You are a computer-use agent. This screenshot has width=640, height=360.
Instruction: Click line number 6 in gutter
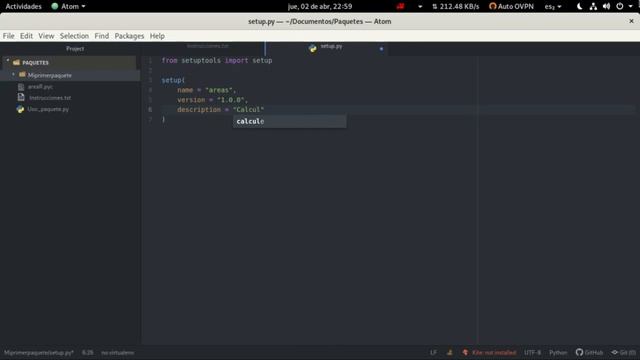click(150, 109)
